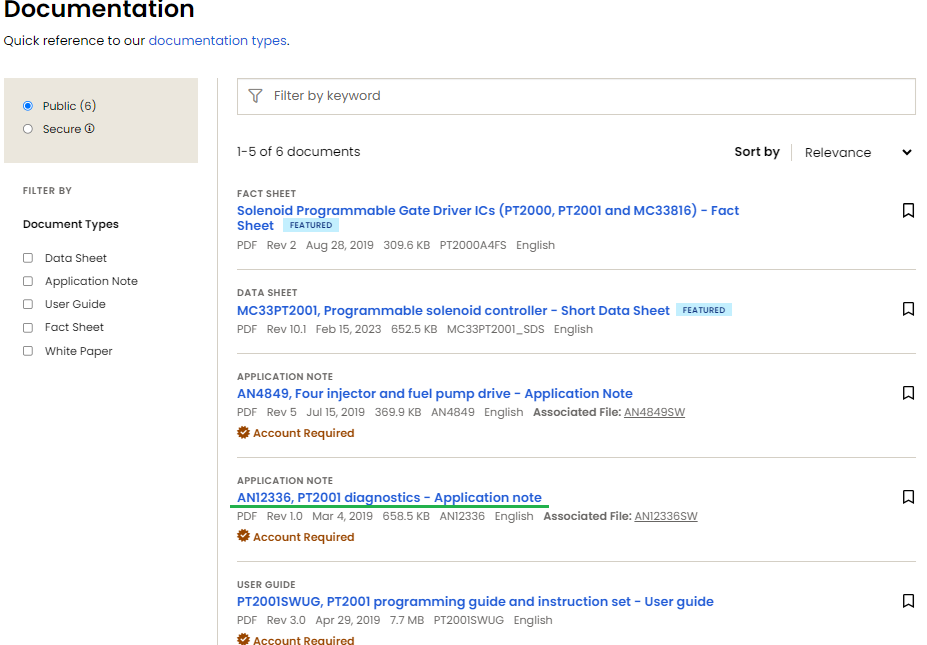Bookmark the AN4849 application note
Screen dimensions: 927x645
pos(908,394)
